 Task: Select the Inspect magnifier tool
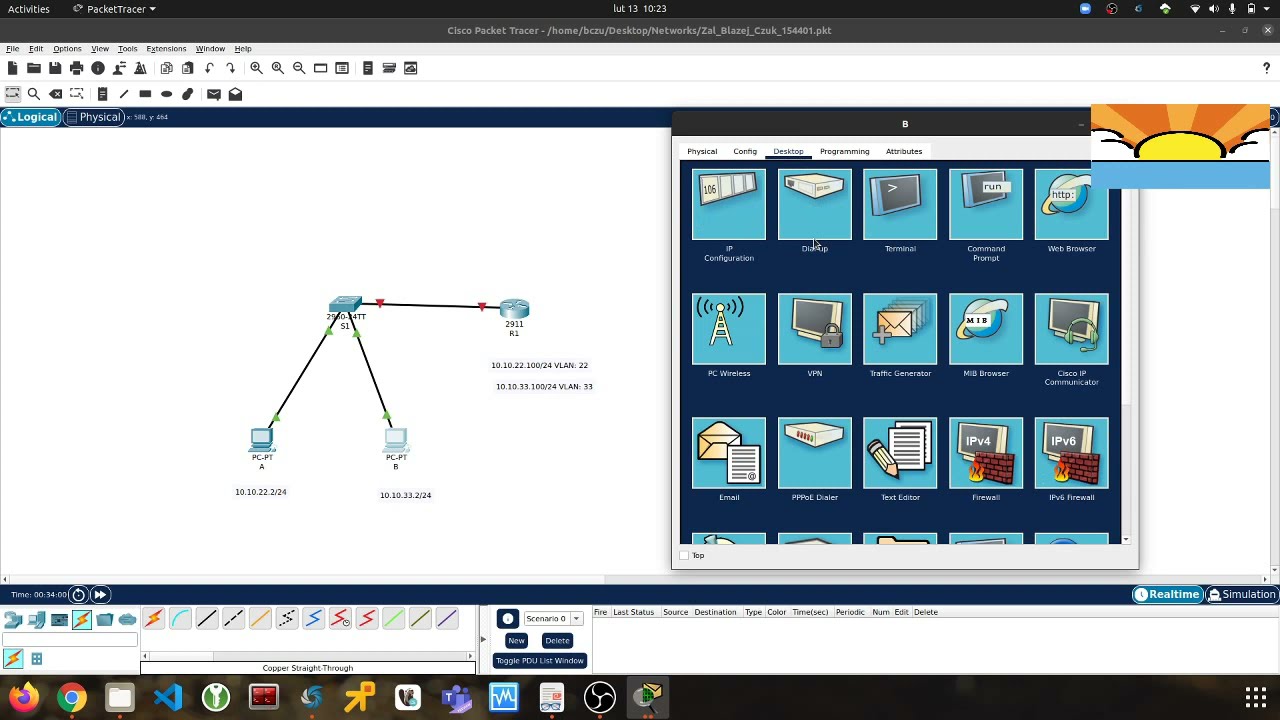coord(34,94)
